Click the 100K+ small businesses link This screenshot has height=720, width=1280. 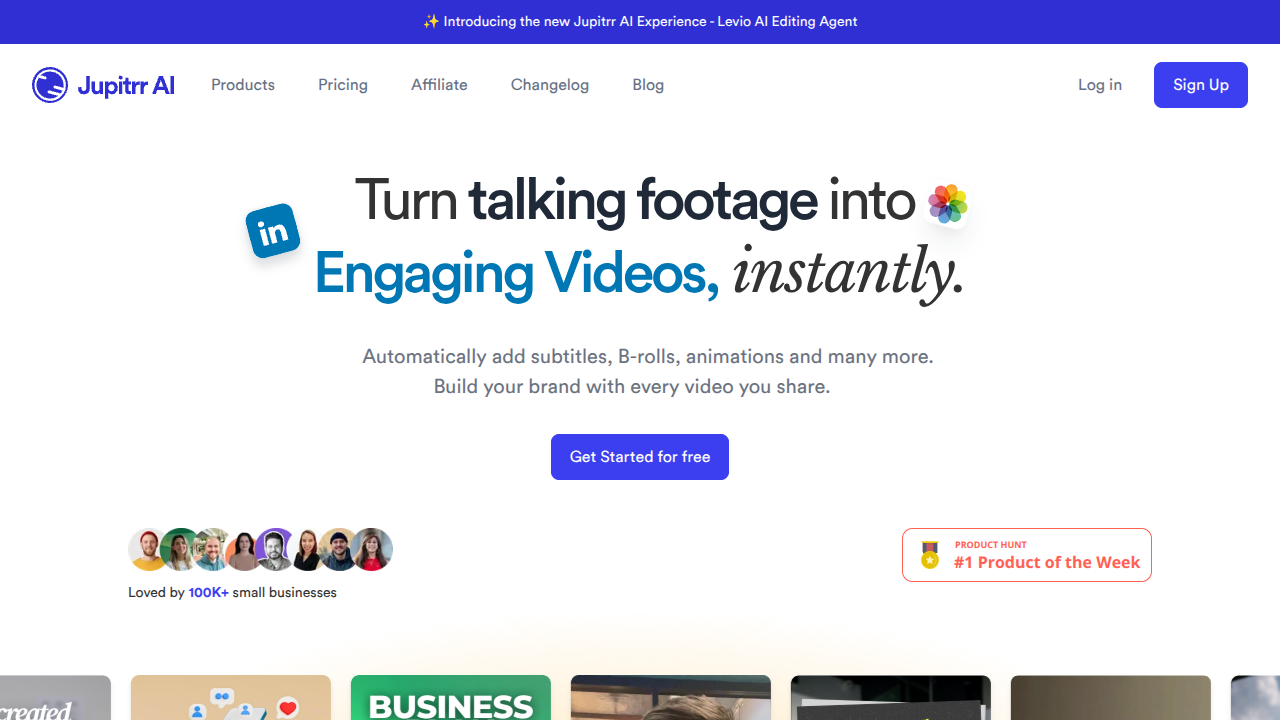pos(208,592)
